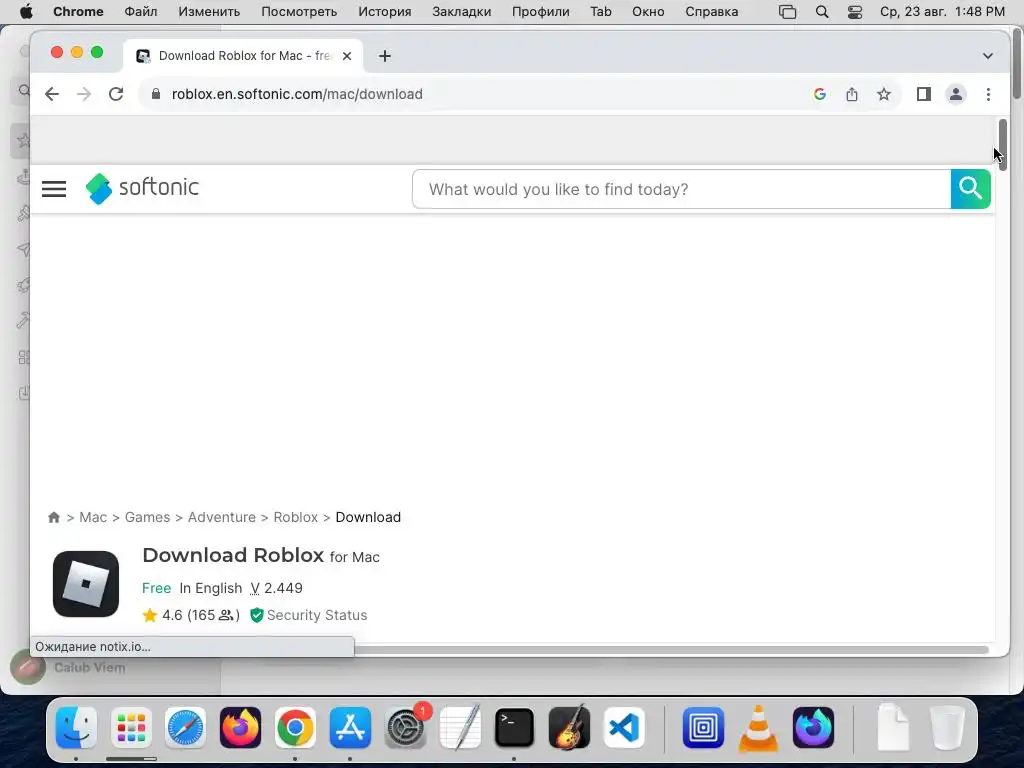Screen dimensions: 1024x768
Task: Click the page horizontal scrollbar
Action: 671,649
